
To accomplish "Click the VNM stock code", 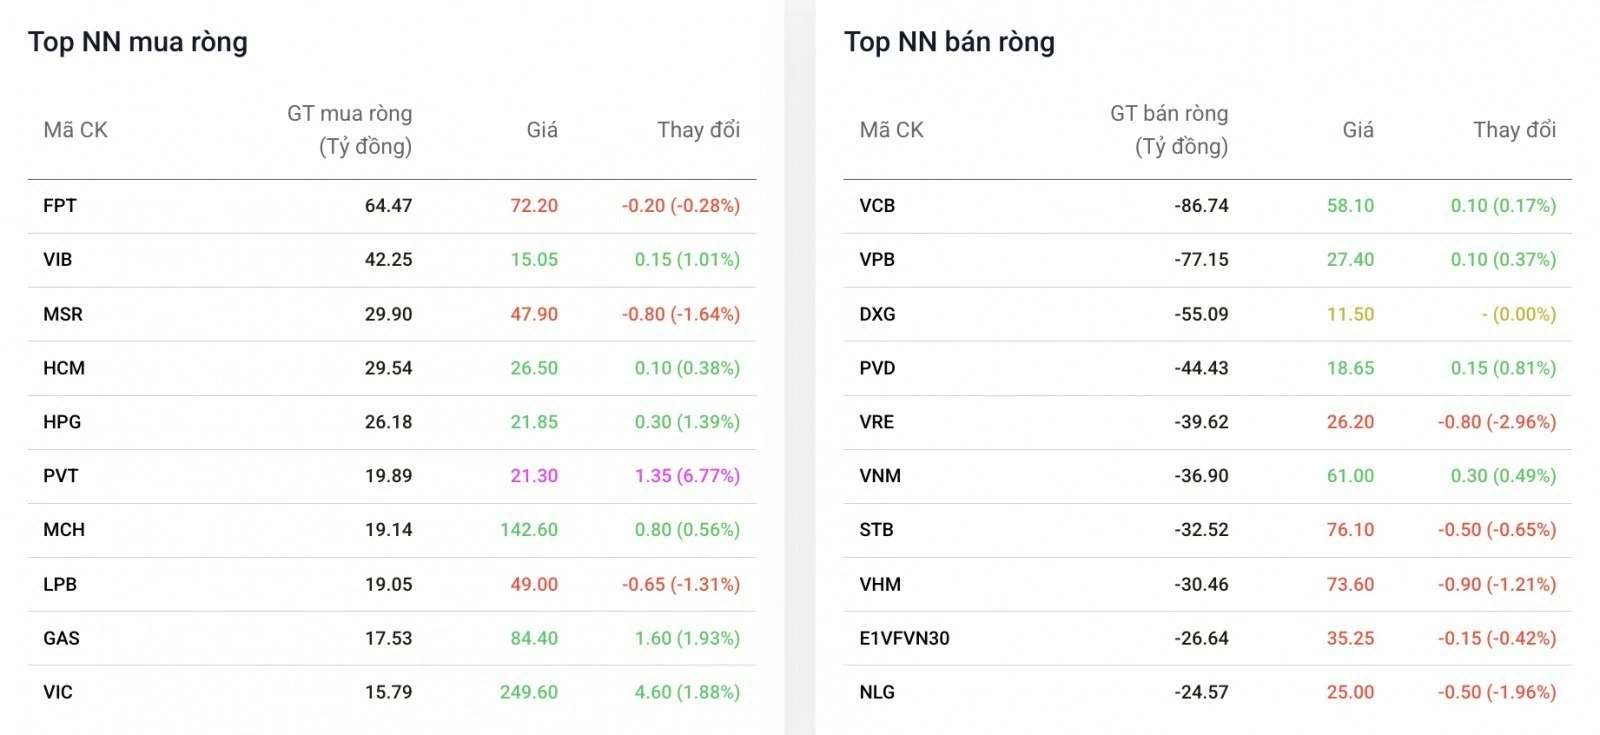I will [880, 476].
